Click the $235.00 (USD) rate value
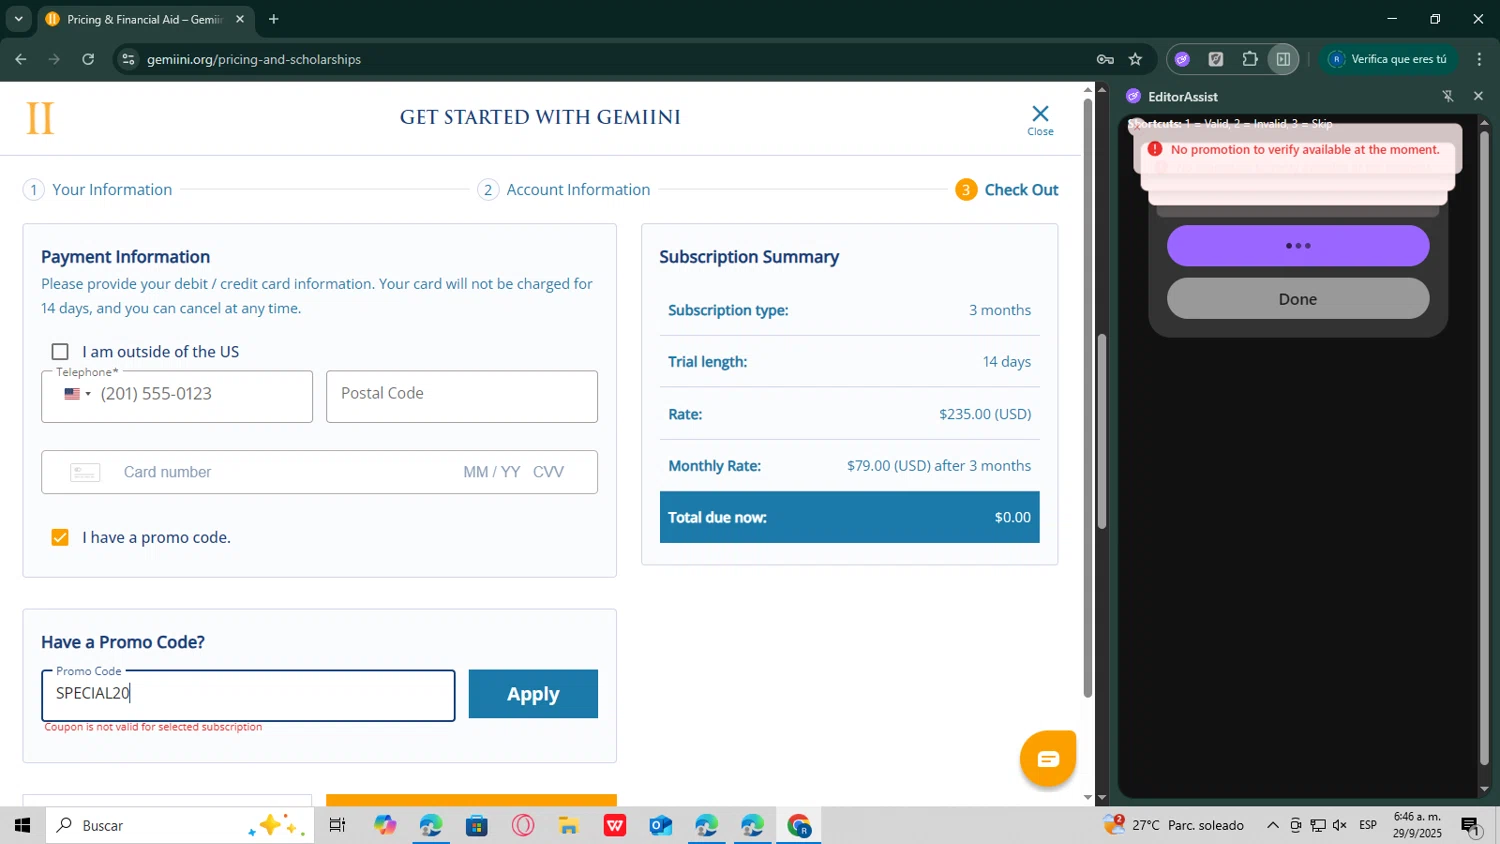1500x844 pixels. [x=985, y=414]
